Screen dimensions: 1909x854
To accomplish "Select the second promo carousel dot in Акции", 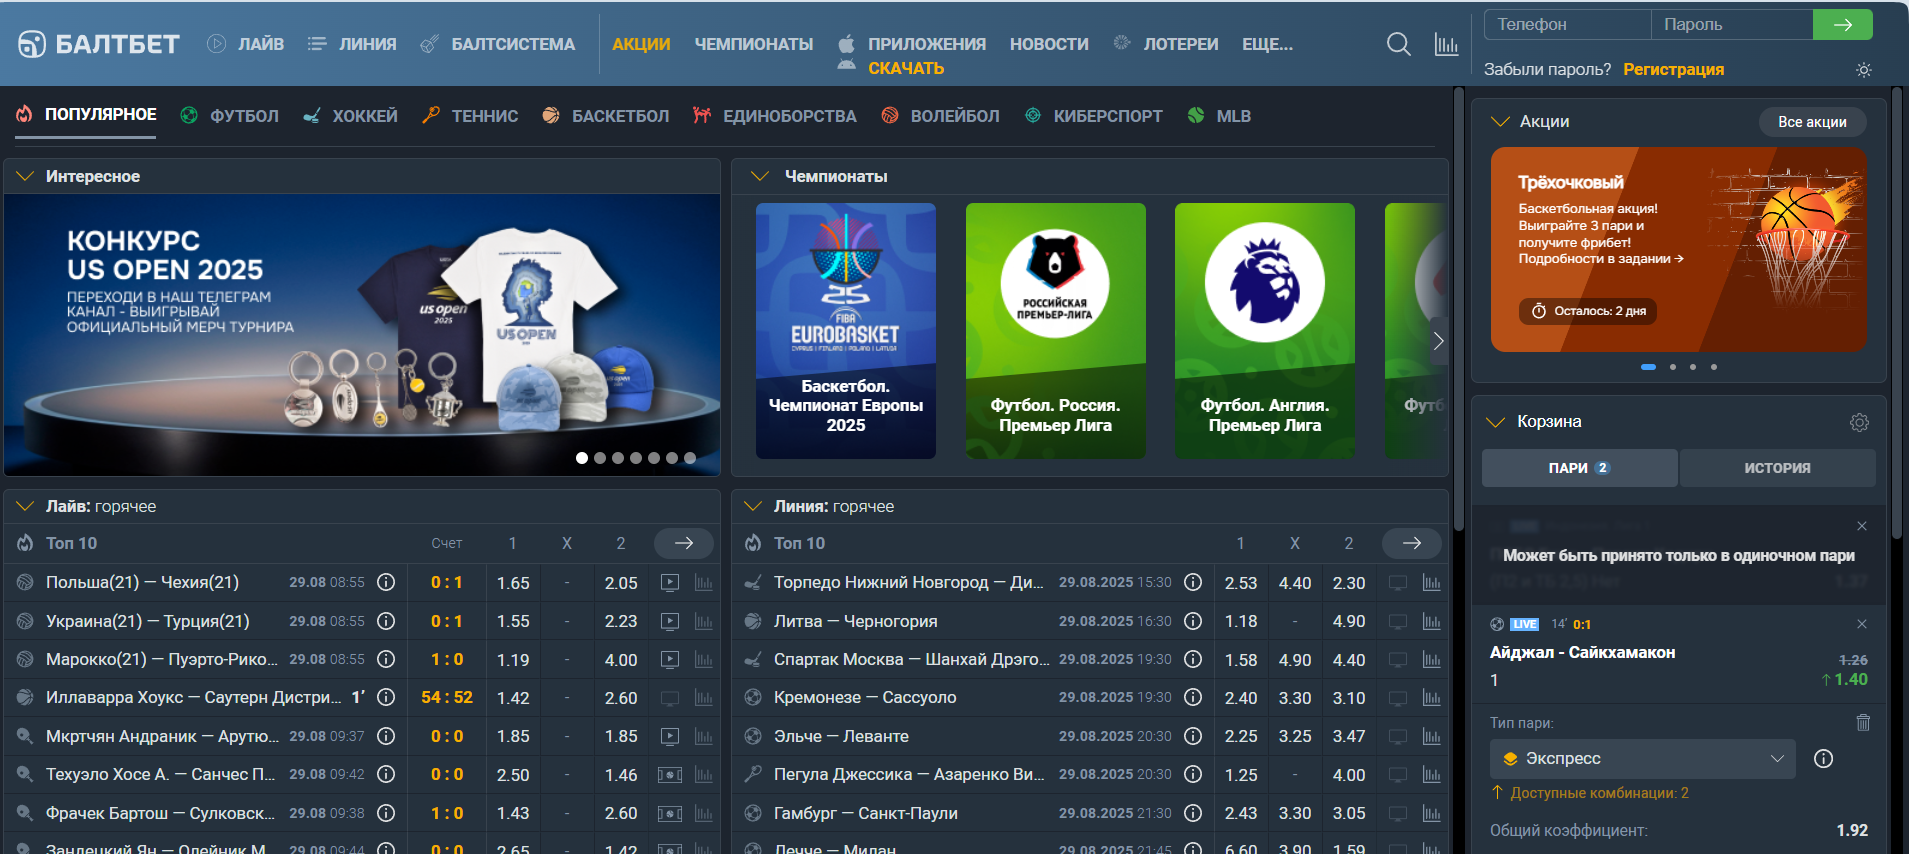I will click(x=1673, y=367).
